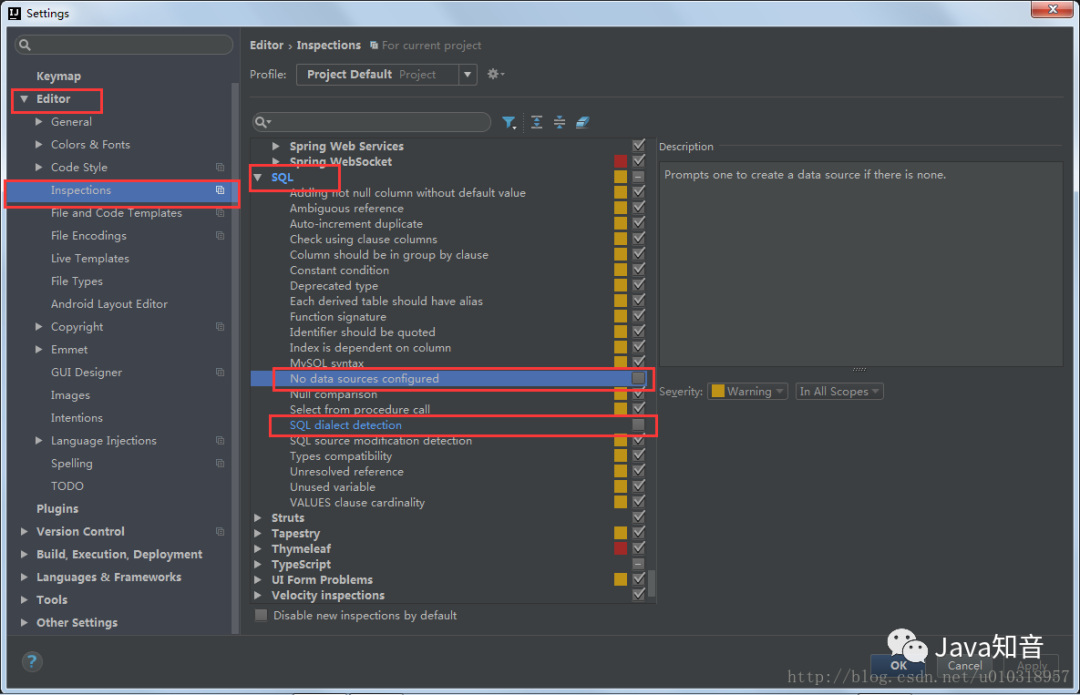
Task: Expand the Colors & Fonts node
Action: (x=39, y=145)
